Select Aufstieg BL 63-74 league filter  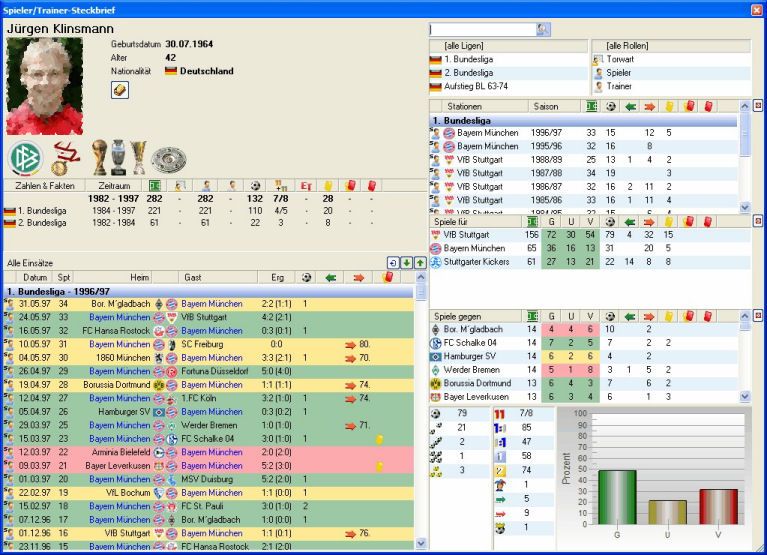(x=509, y=86)
